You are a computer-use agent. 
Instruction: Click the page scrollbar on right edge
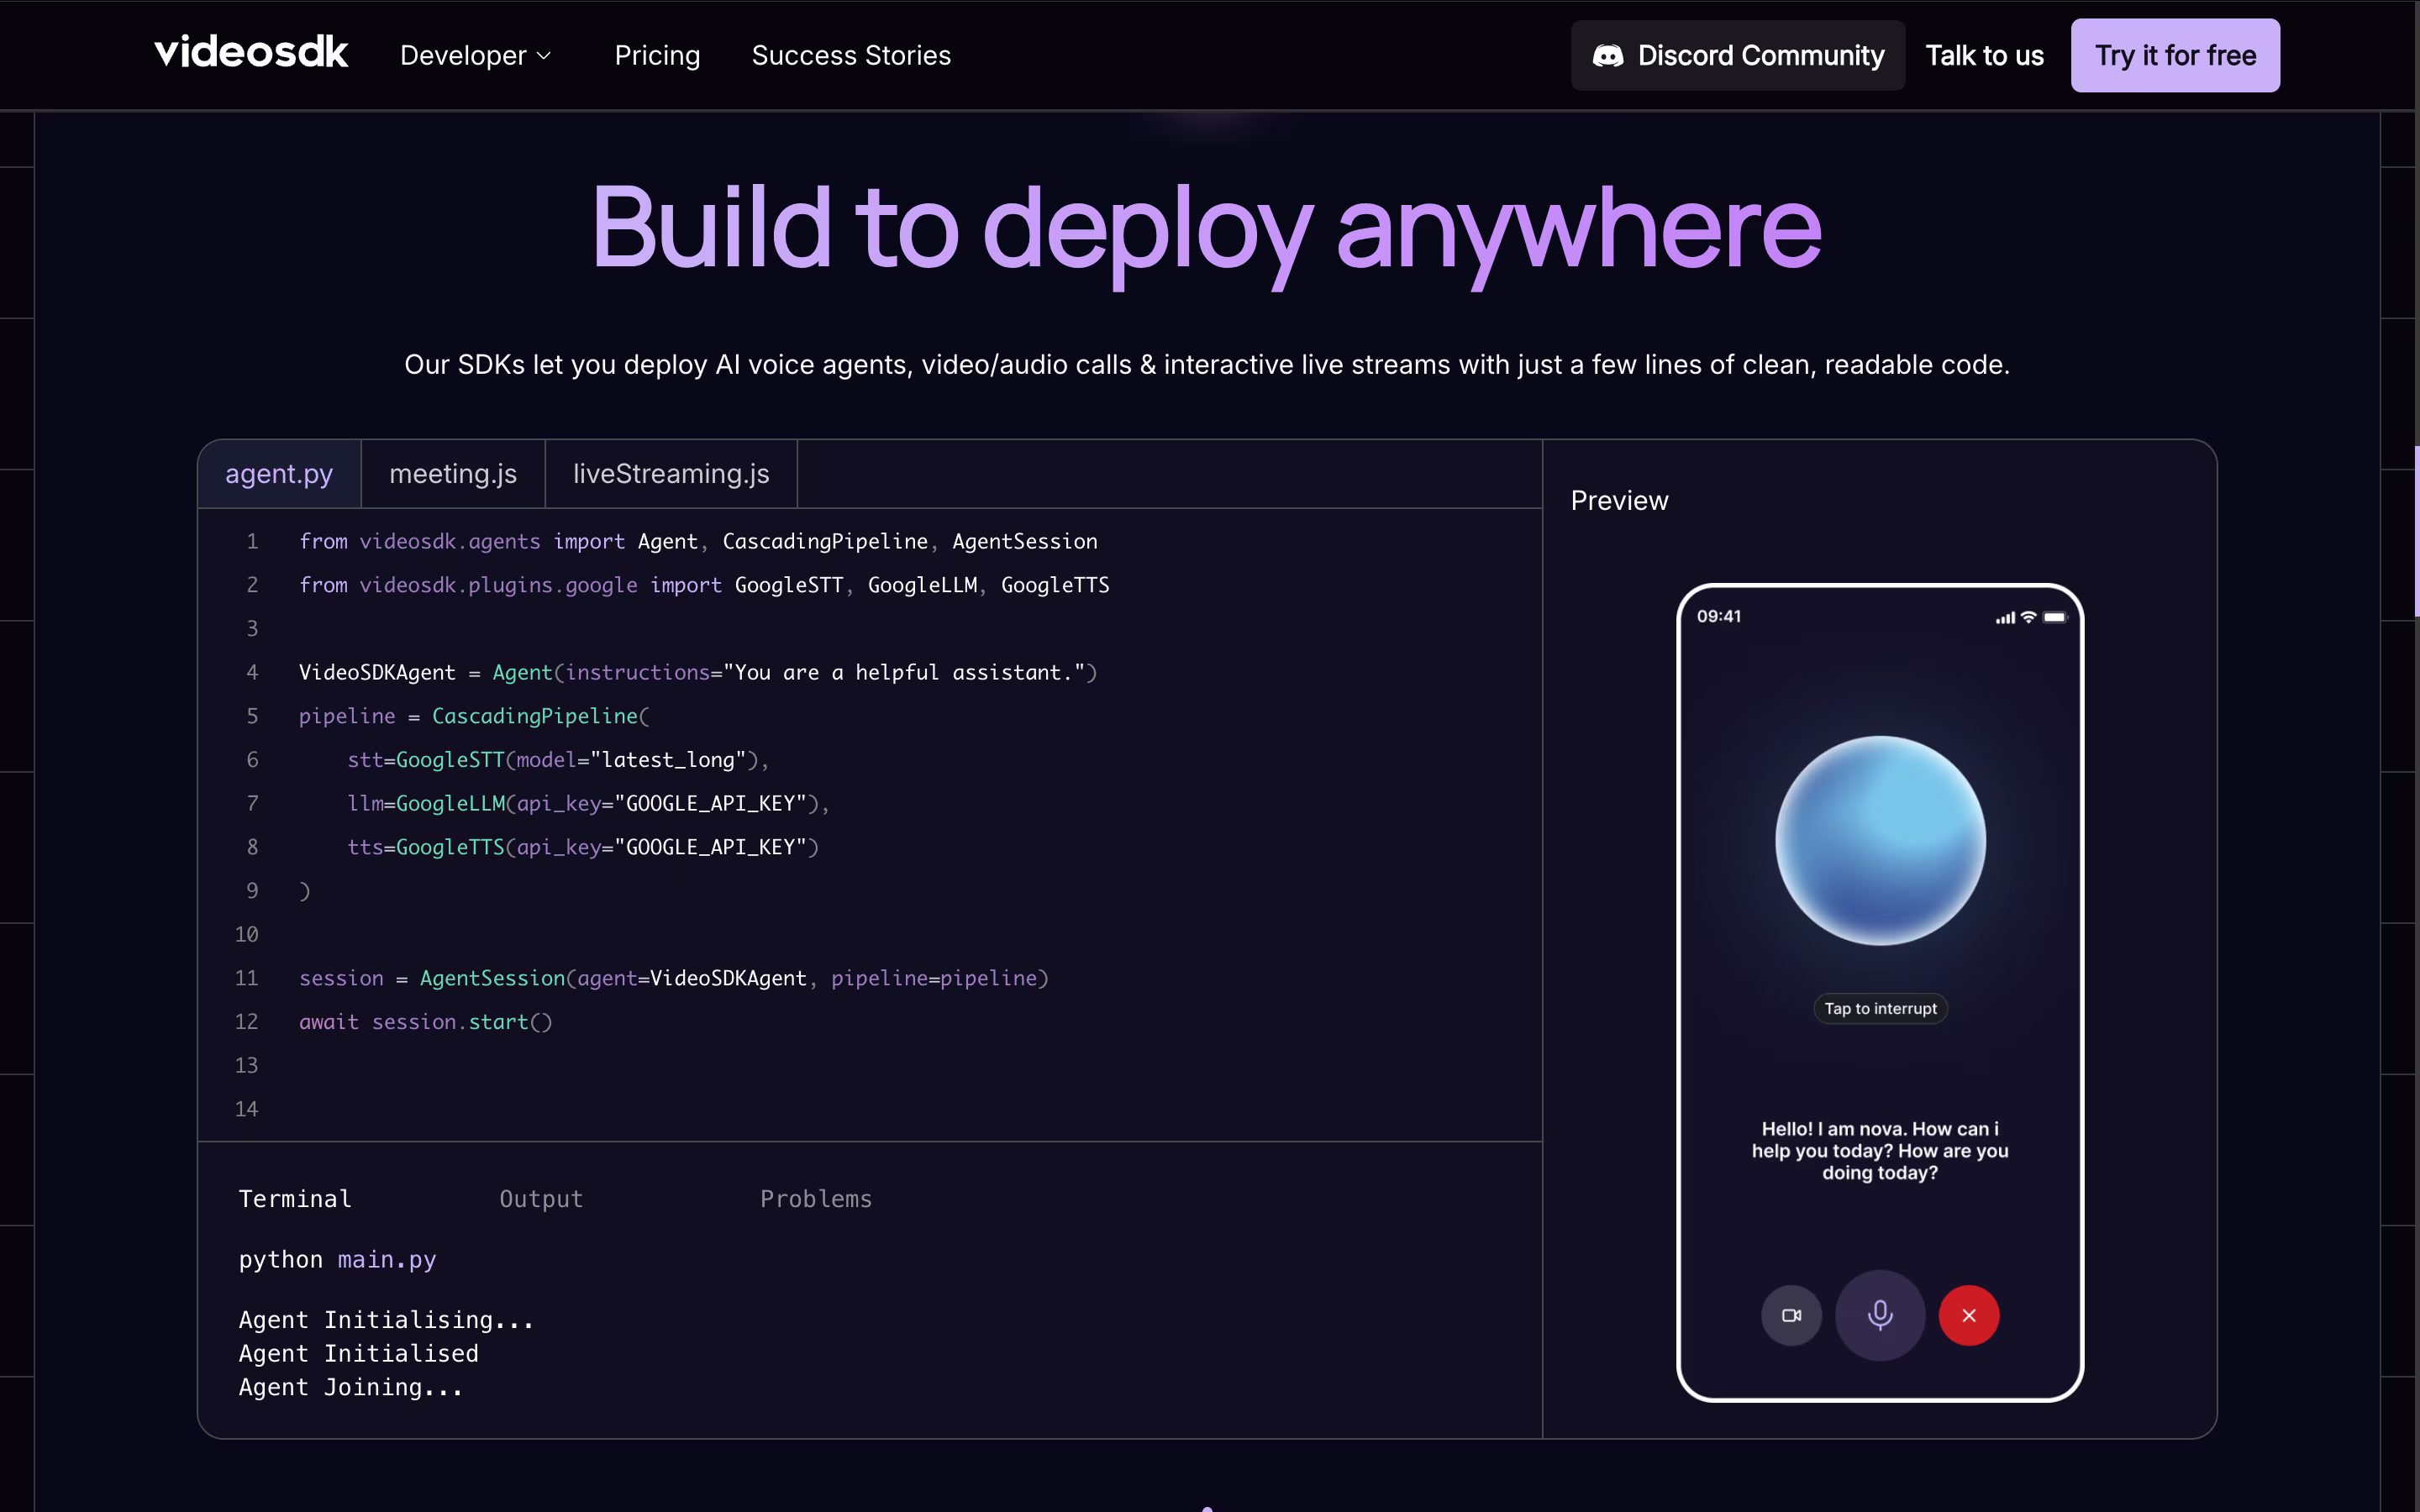[2416, 530]
